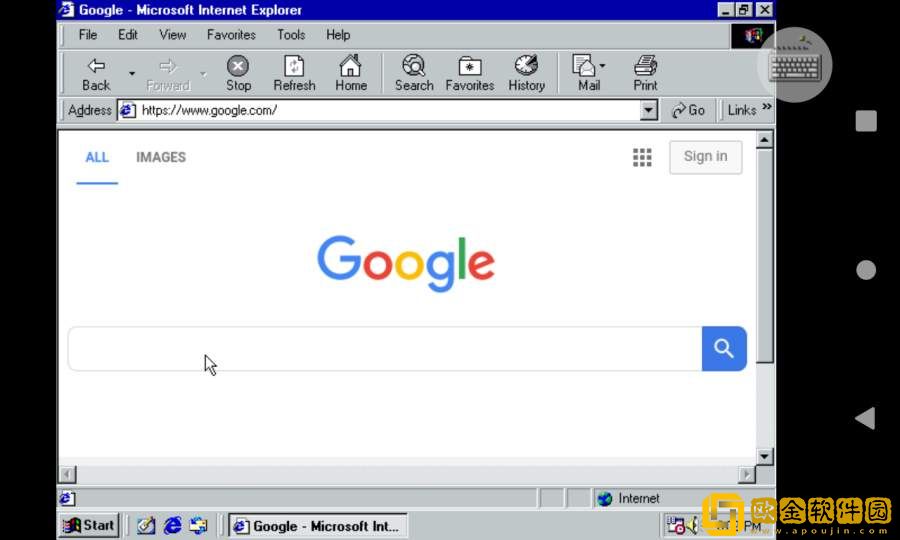Image resolution: width=900 pixels, height=540 pixels.
Task: Click the Links toolbar label
Action: 742,110
